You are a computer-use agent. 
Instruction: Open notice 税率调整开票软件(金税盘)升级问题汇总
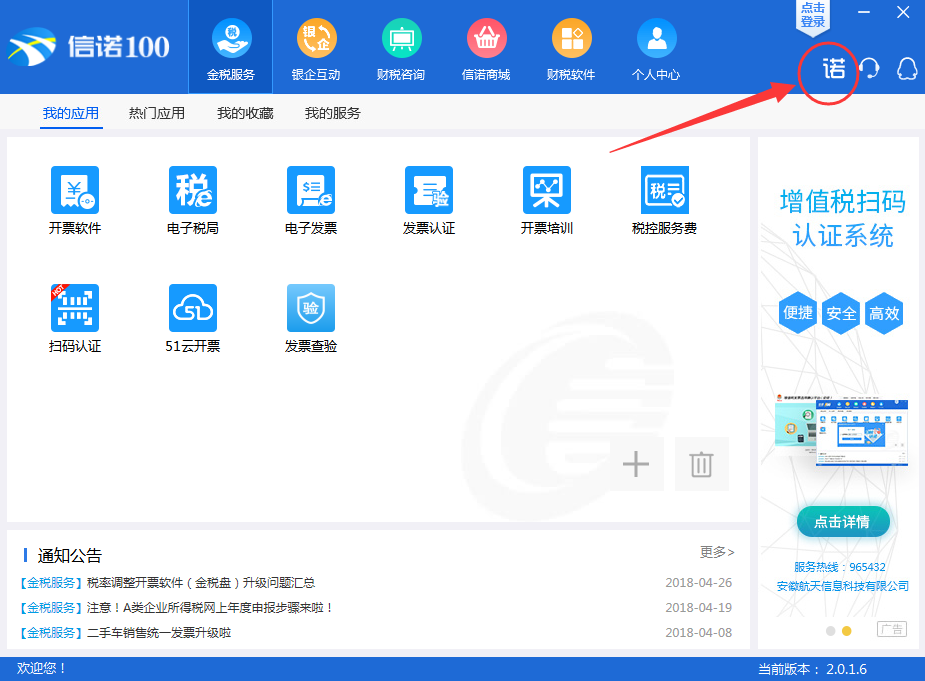201,583
